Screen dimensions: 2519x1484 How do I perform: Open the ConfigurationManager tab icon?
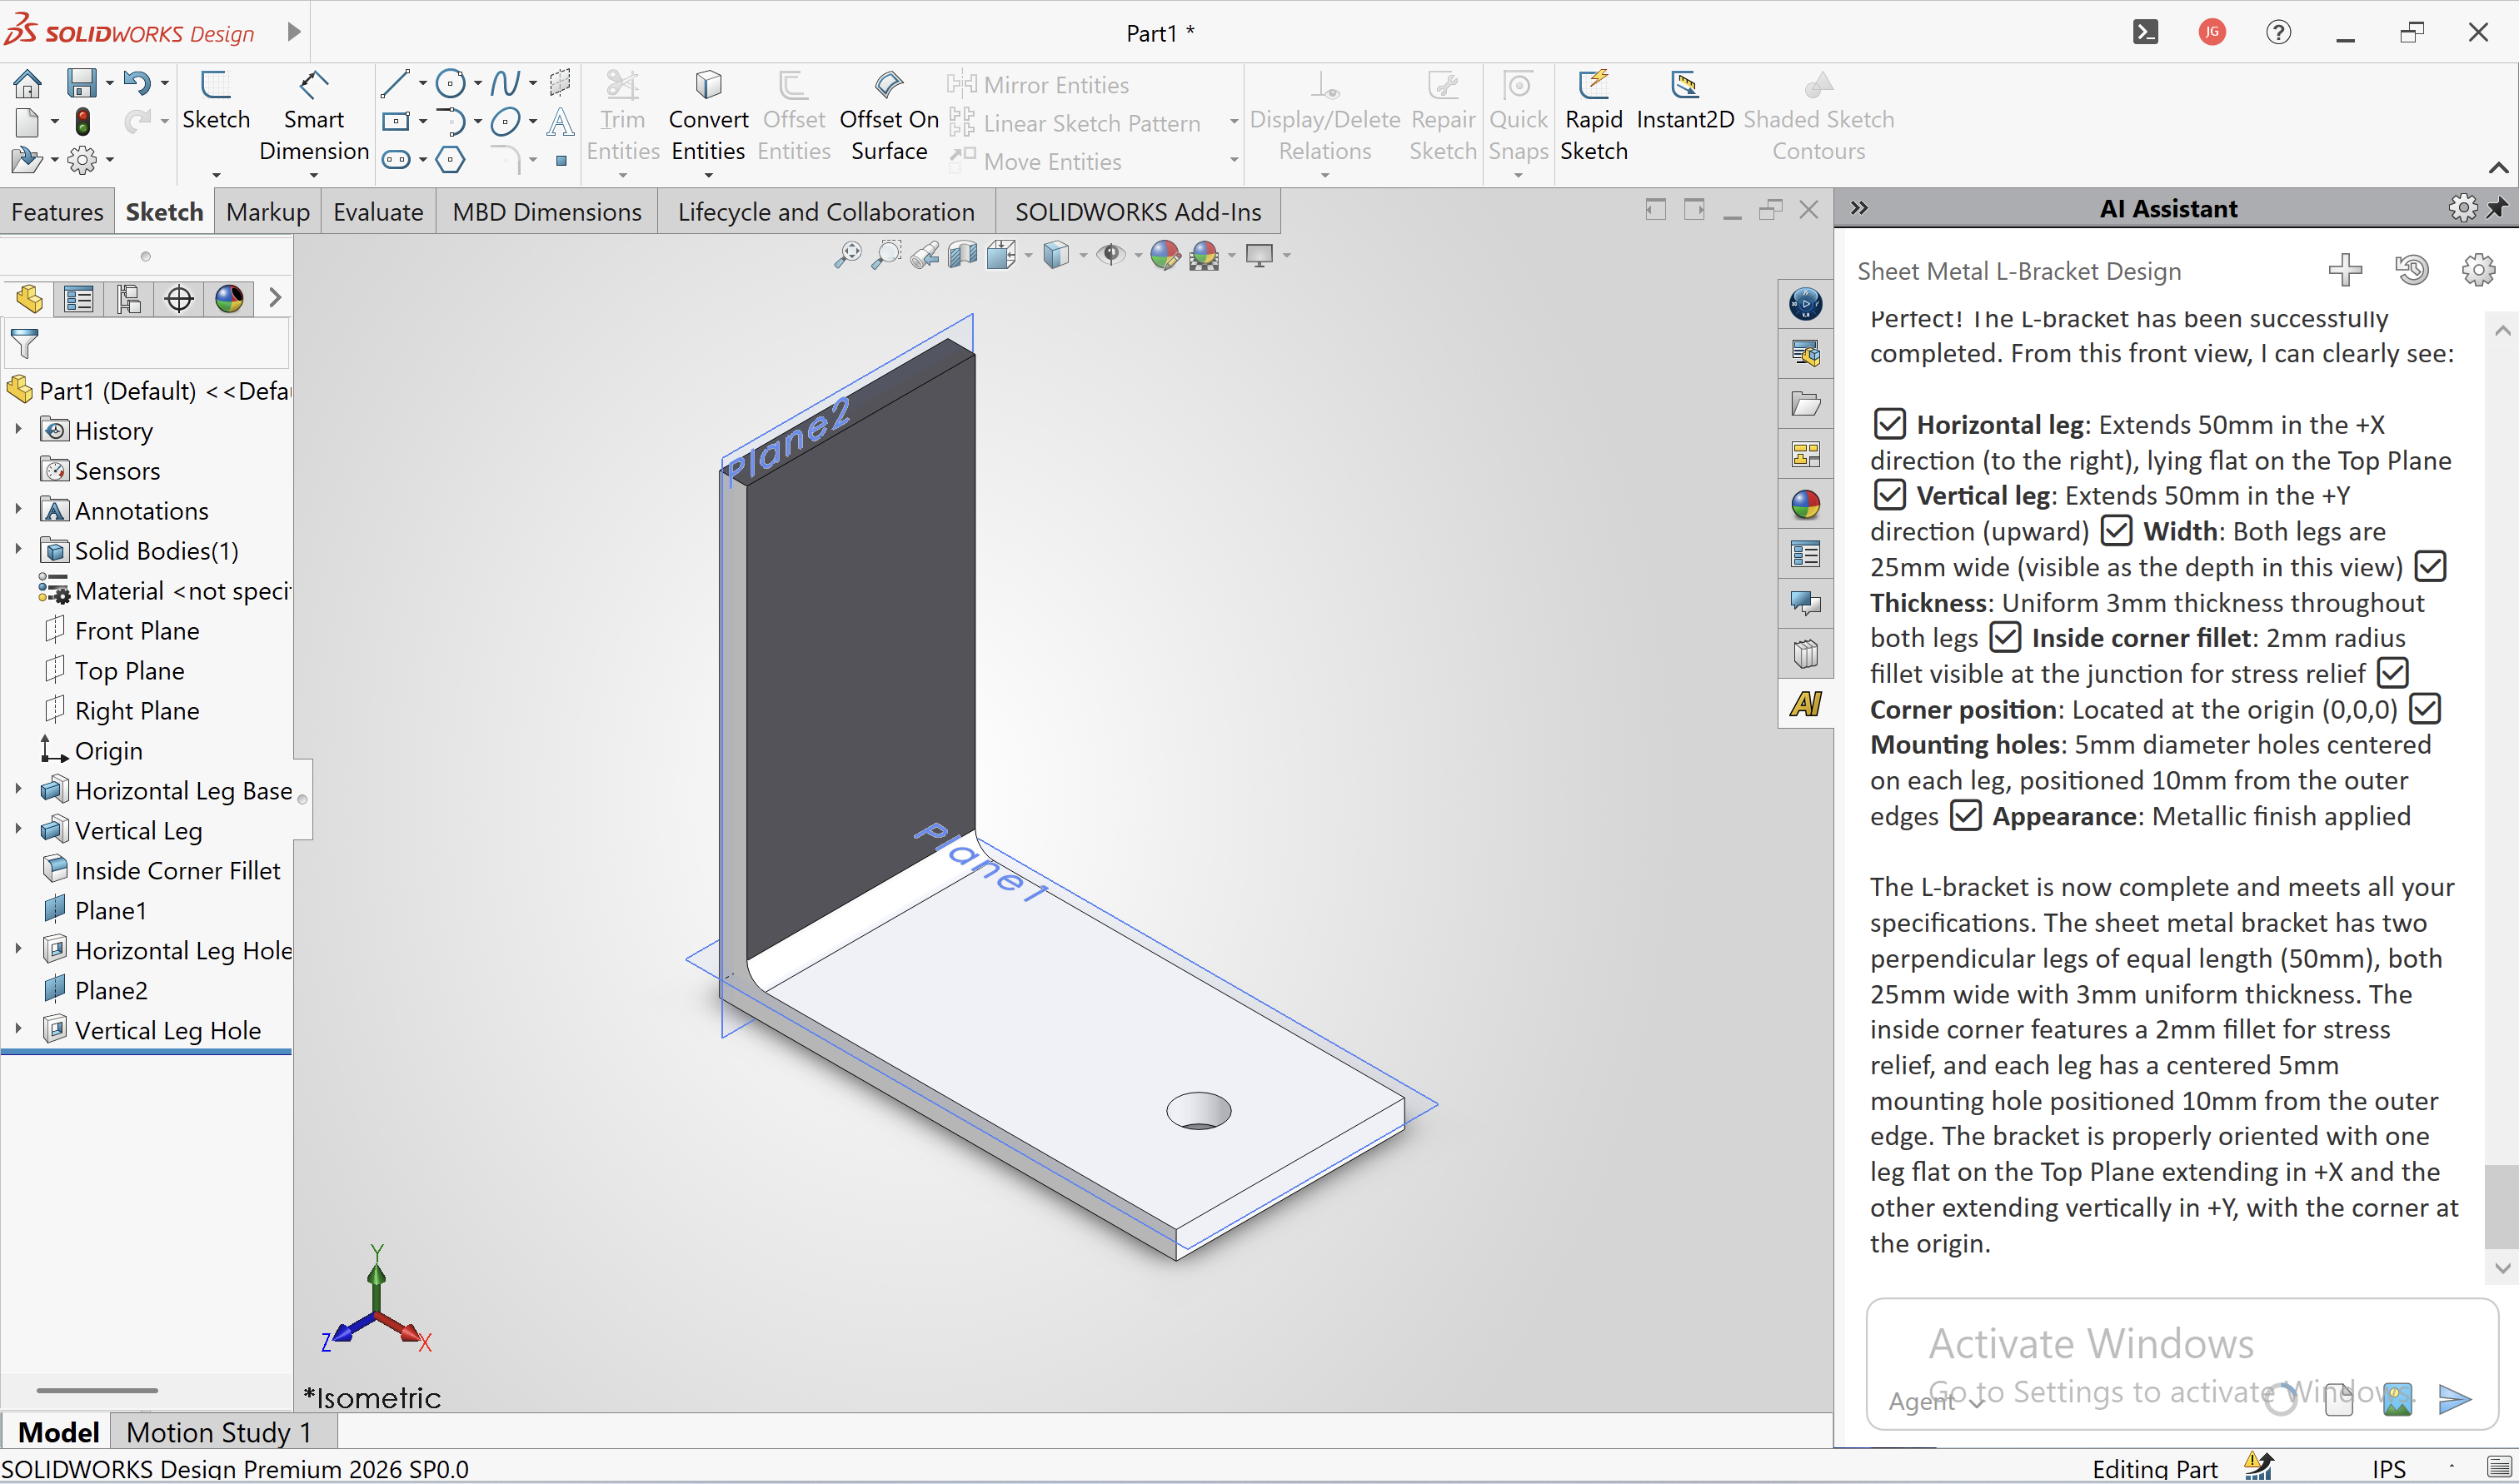pyautogui.click(x=129, y=298)
